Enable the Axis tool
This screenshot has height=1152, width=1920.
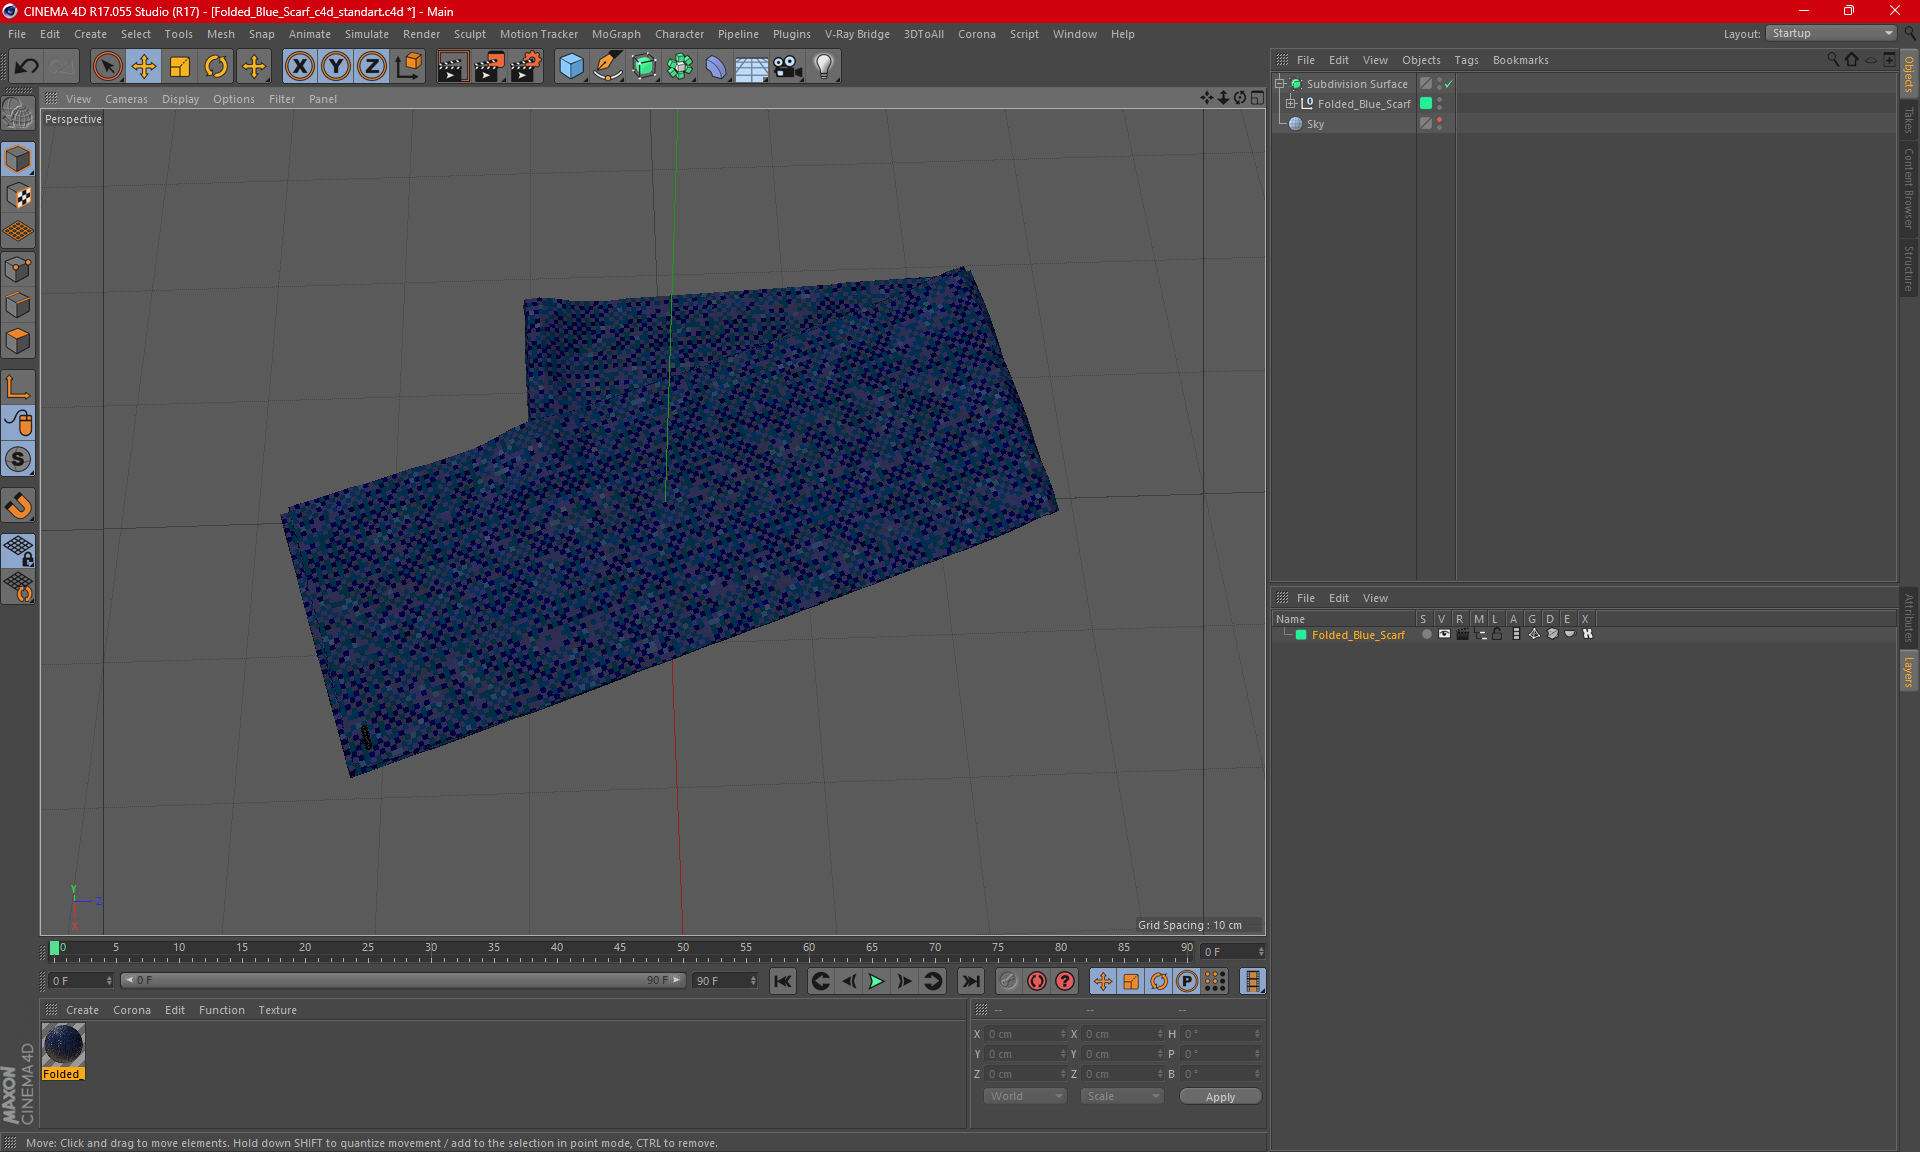point(18,387)
